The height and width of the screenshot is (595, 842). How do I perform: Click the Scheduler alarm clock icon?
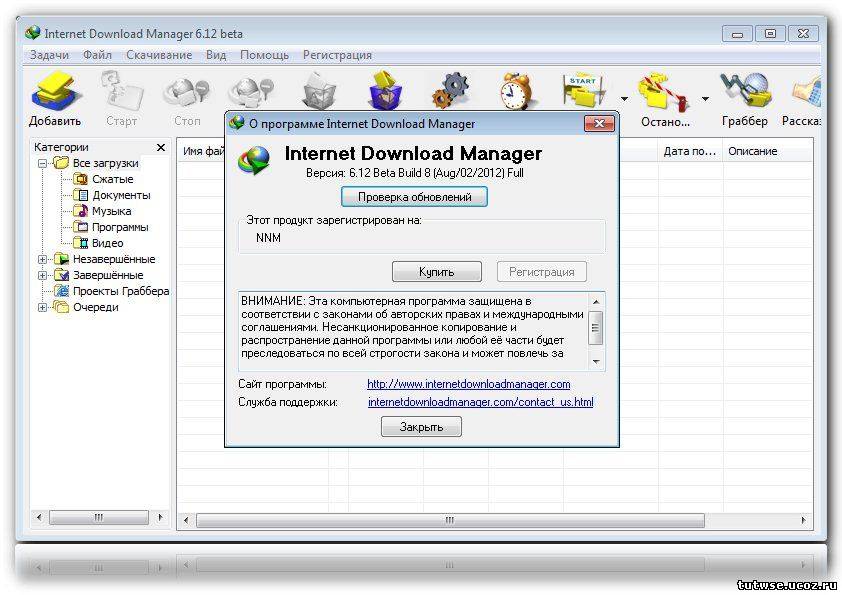[516, 91]
